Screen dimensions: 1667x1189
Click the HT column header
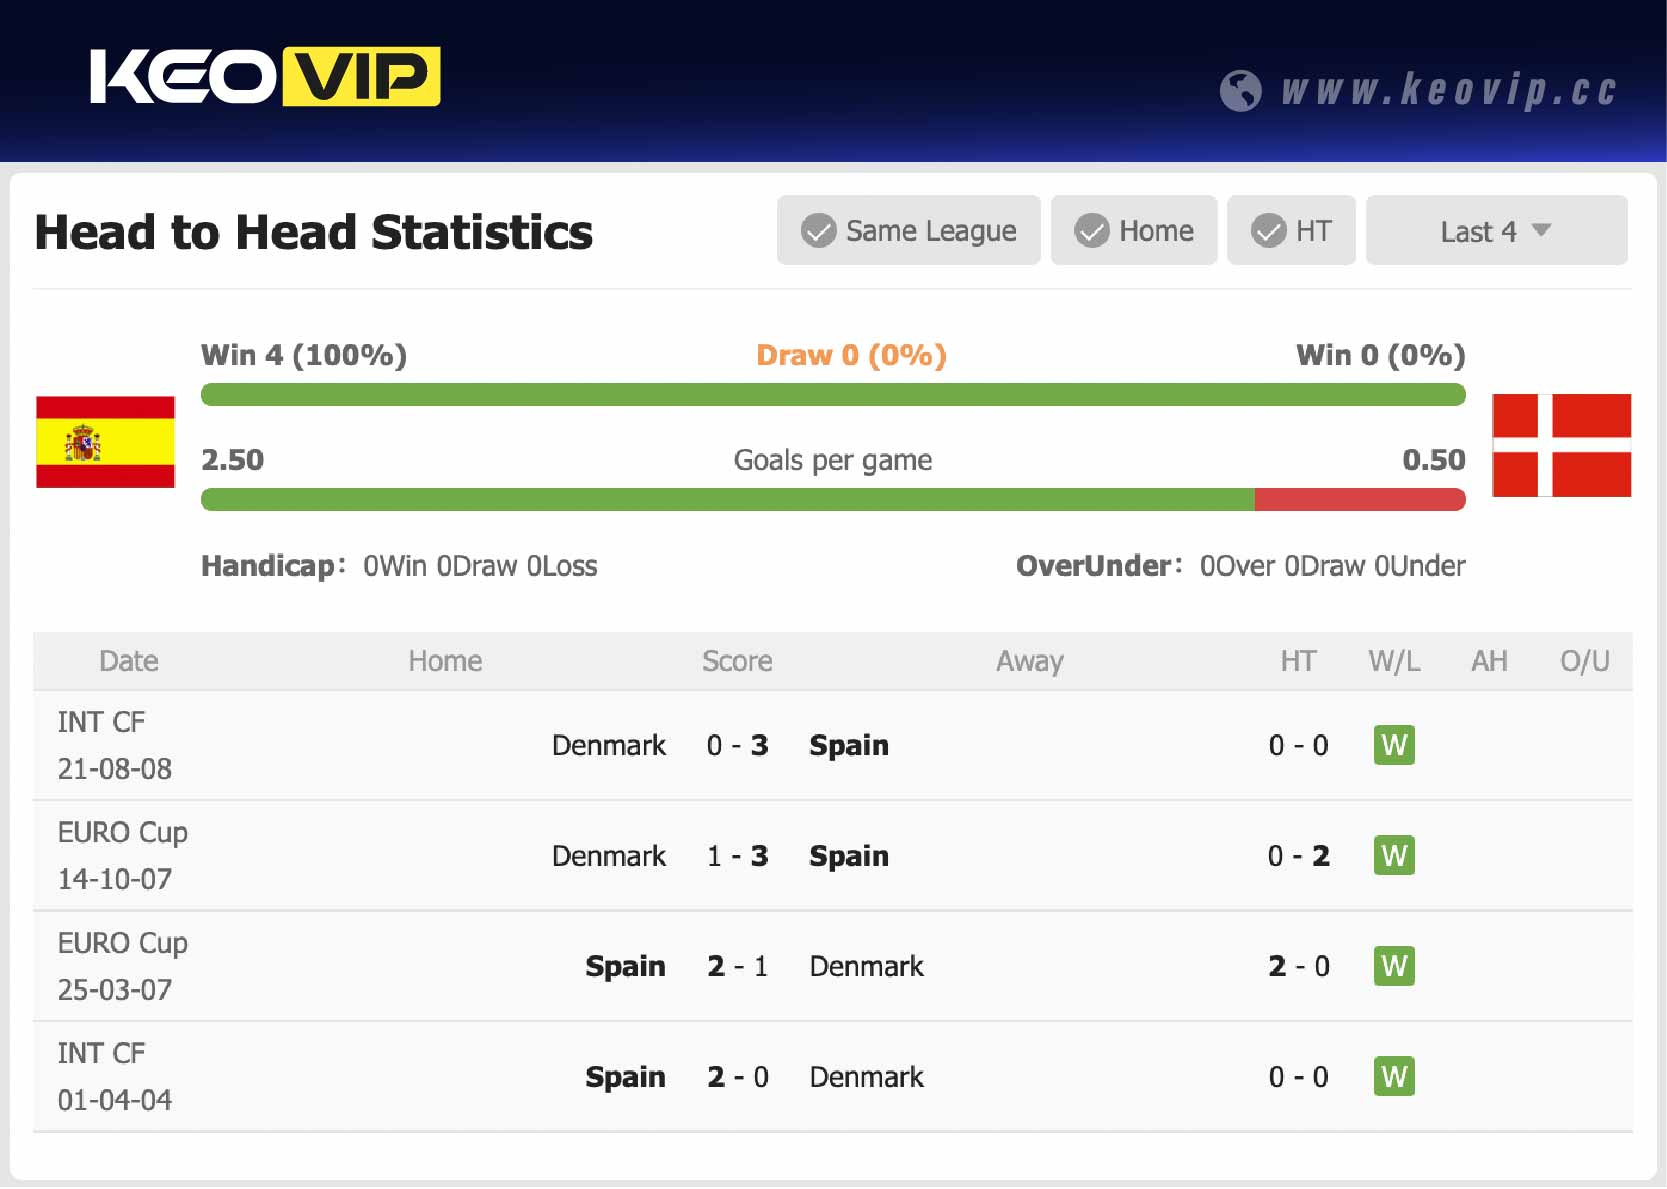coord(1298,661)
